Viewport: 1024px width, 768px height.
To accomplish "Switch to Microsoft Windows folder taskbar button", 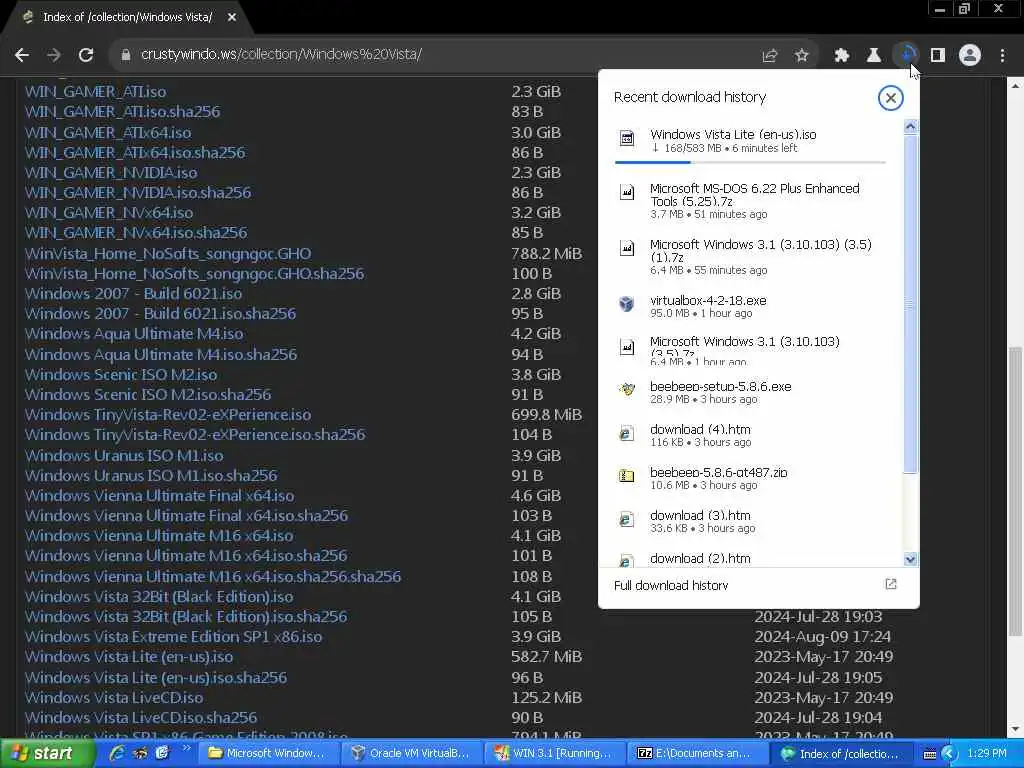I will tap(267, 754).
